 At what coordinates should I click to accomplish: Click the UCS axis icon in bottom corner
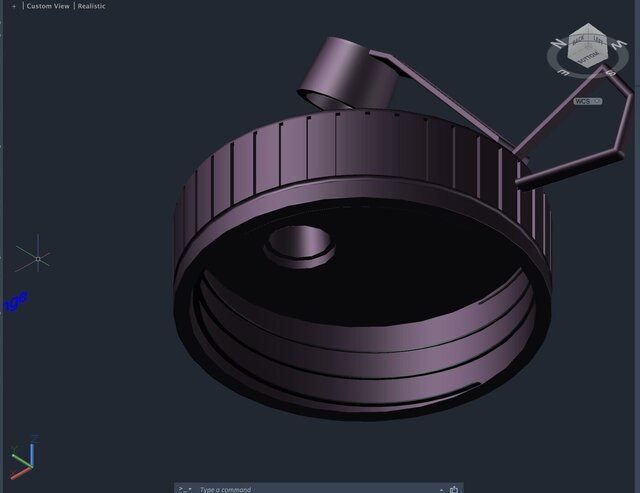[22, 460]
